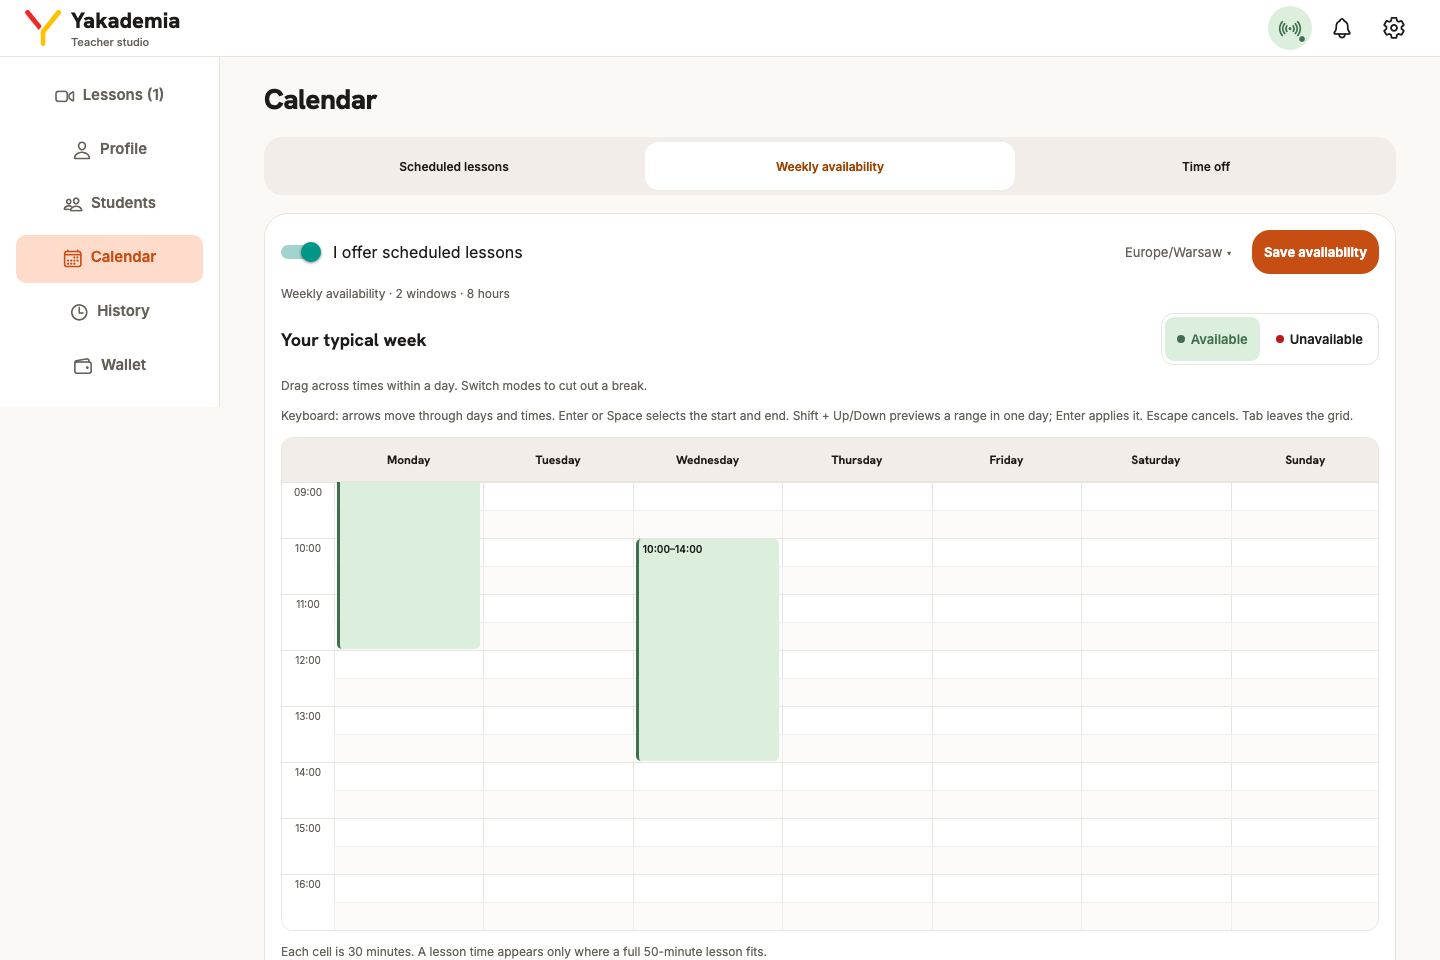Click the Sunday column header
This screenshot has height=960, width=1440.
click(1305, 460)
